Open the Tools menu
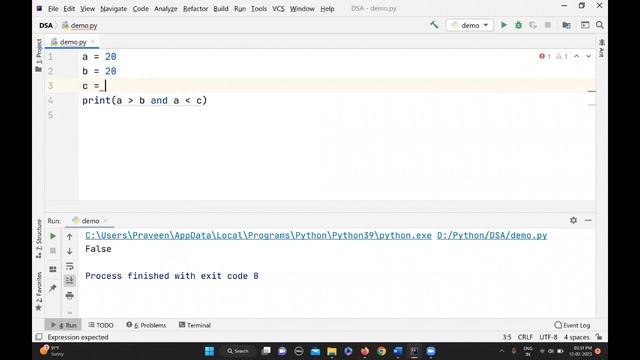 259,9
